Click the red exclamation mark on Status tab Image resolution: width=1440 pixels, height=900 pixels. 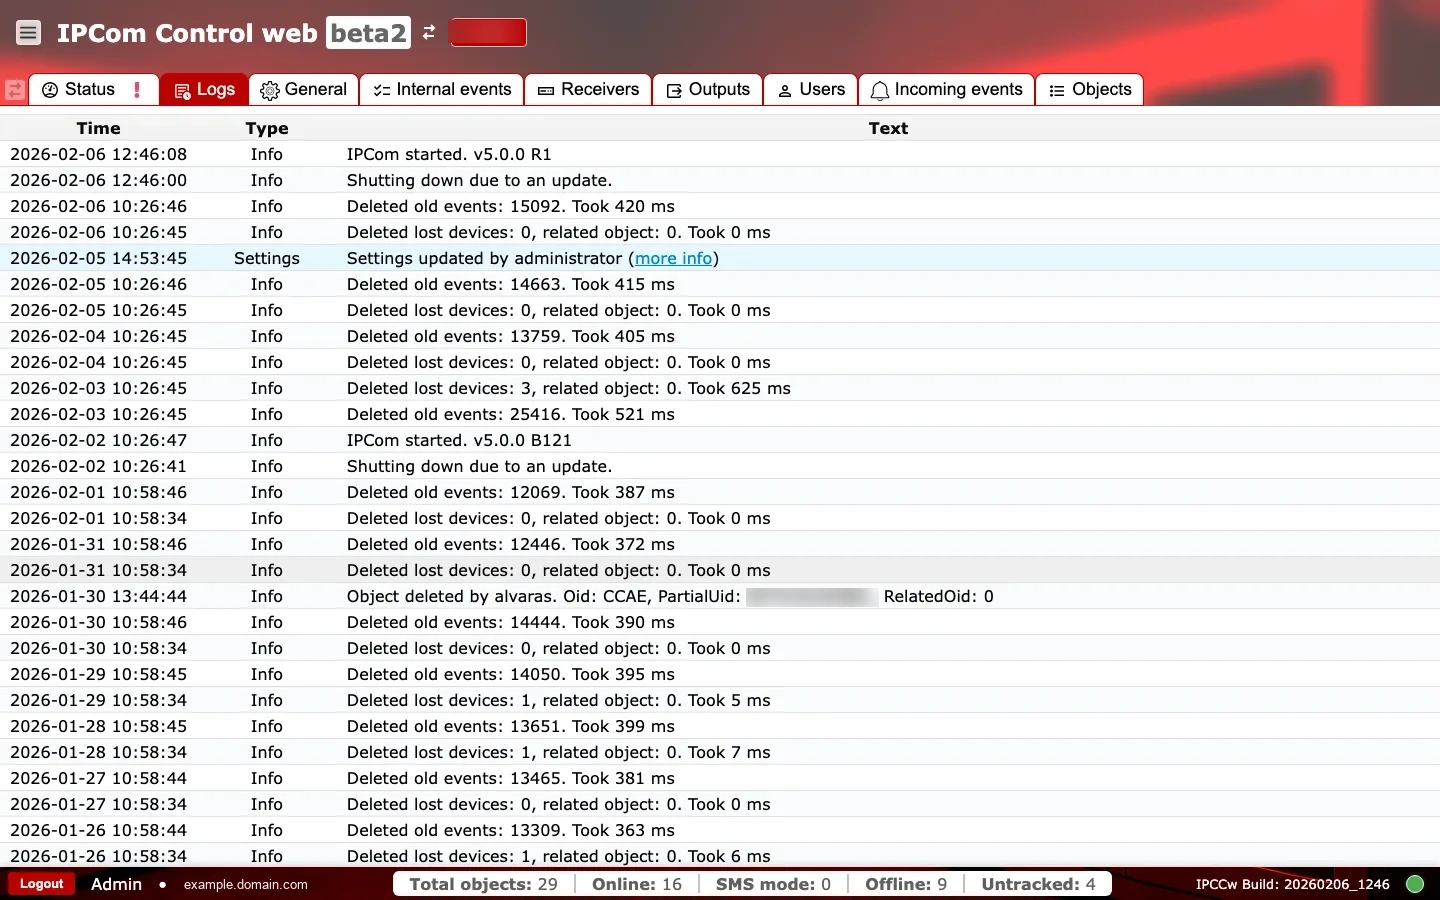click(137, 89)
